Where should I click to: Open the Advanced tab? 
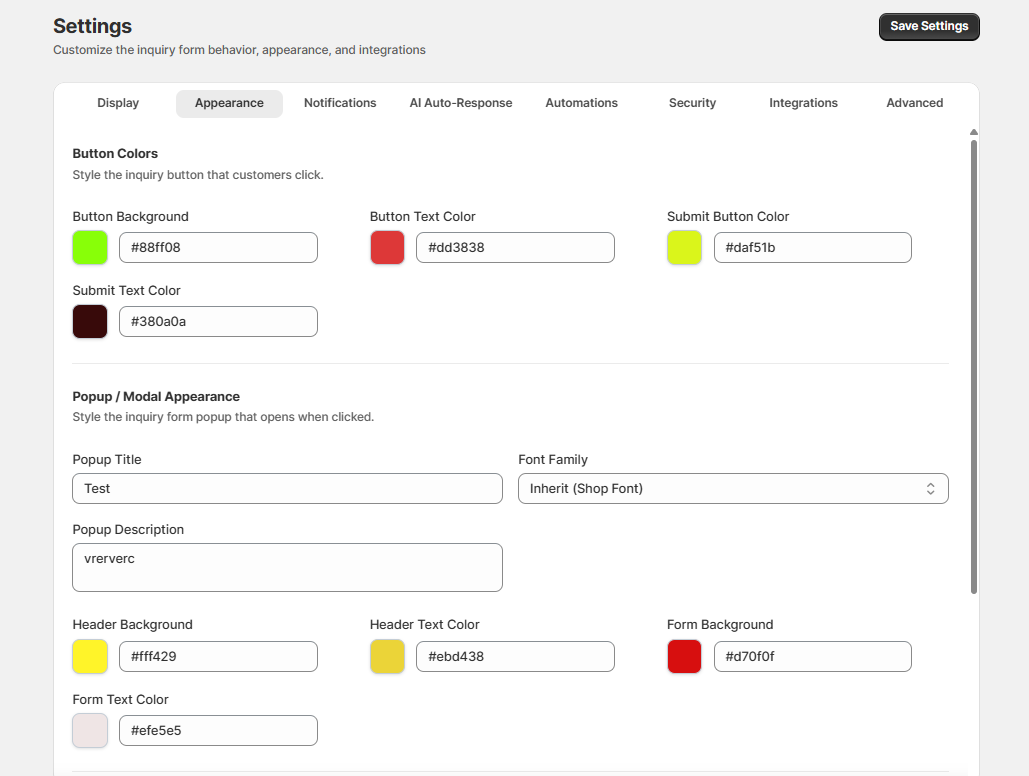pyautogui.click(x=914, y=103)
